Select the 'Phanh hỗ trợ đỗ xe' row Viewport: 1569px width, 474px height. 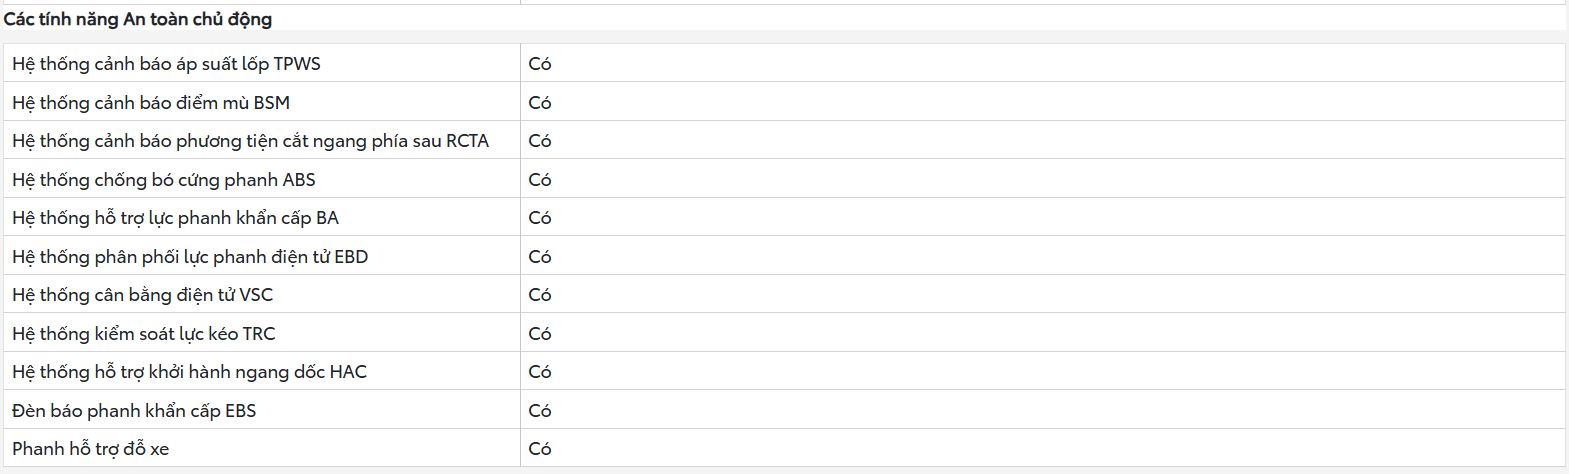(x=784, y=448)
